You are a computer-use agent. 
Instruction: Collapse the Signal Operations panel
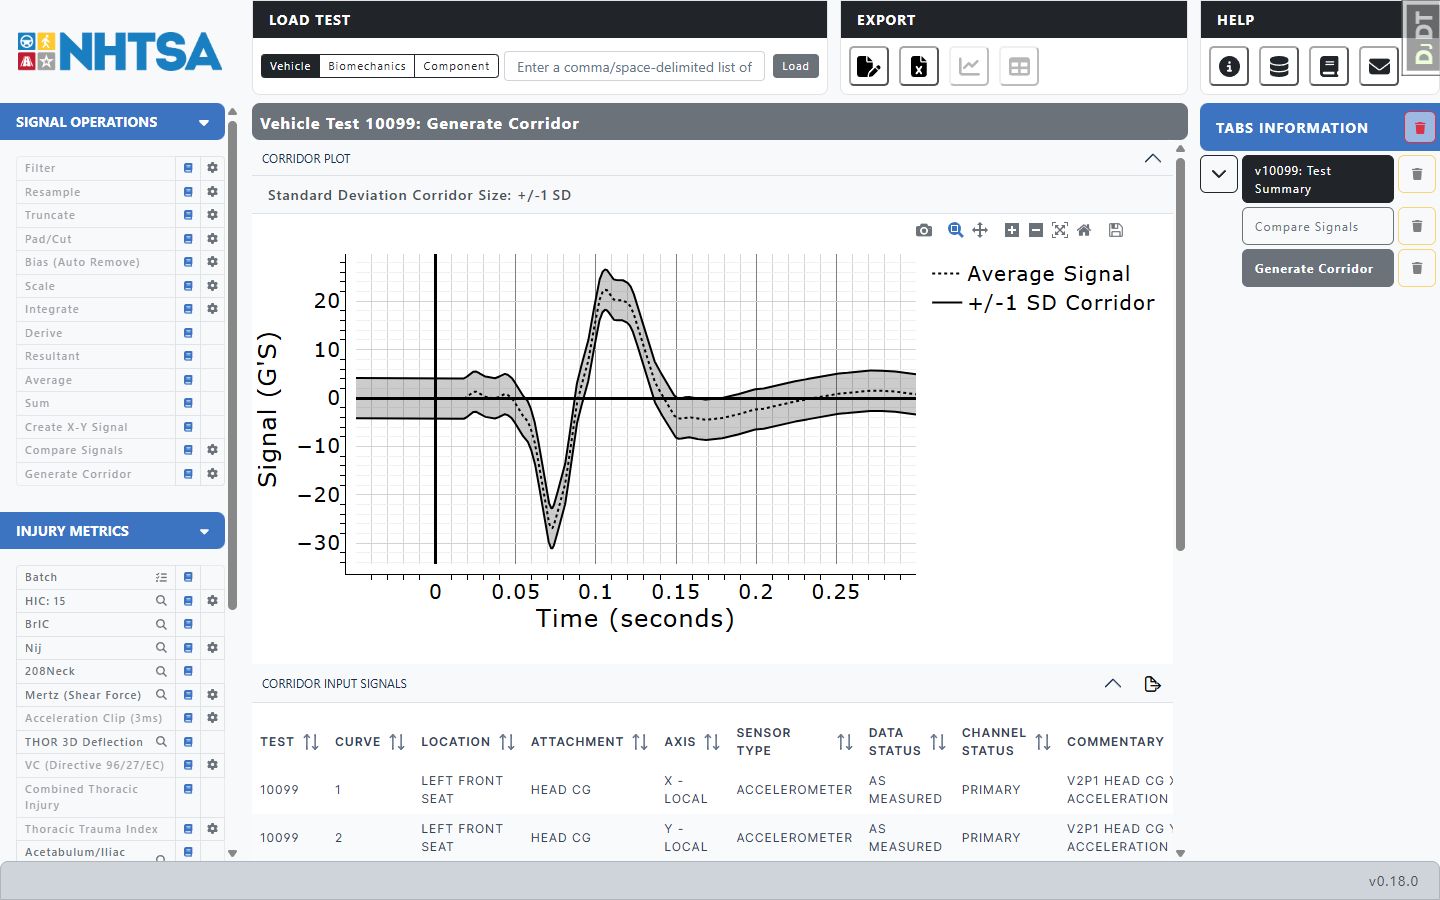point(204,122)
